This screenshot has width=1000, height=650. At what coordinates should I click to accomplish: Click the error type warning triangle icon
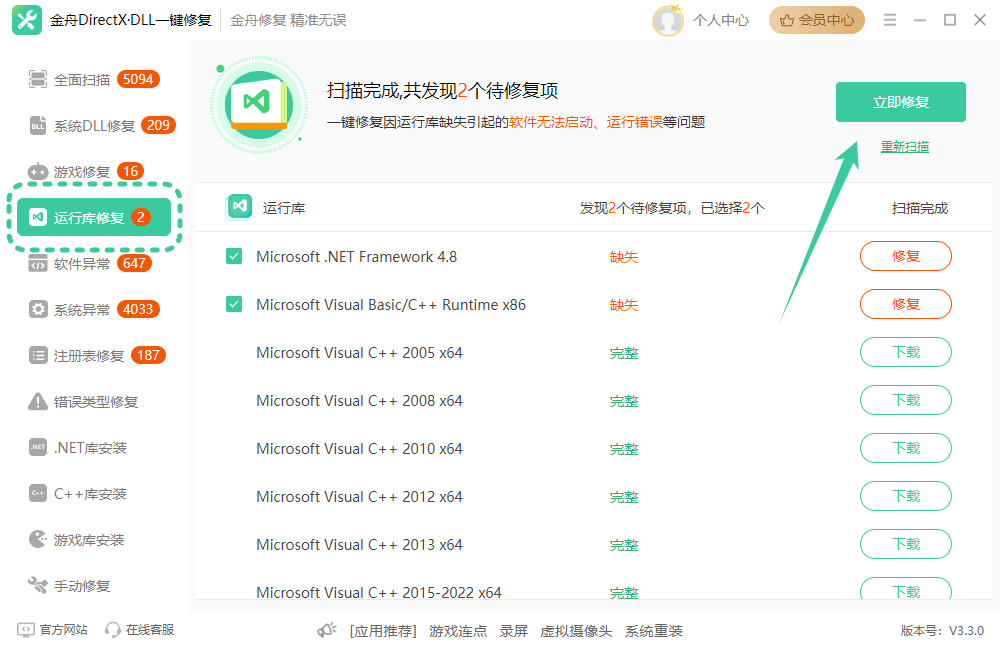coord(38,401)
